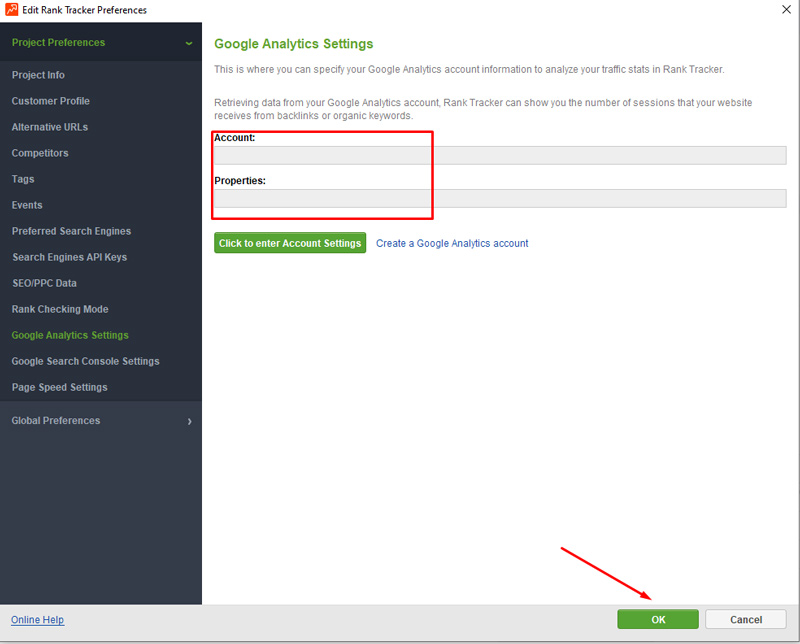Open Create a Google Analytics account link
The width and height of the screenshot is (800, 644).
(x=452, y=243)
